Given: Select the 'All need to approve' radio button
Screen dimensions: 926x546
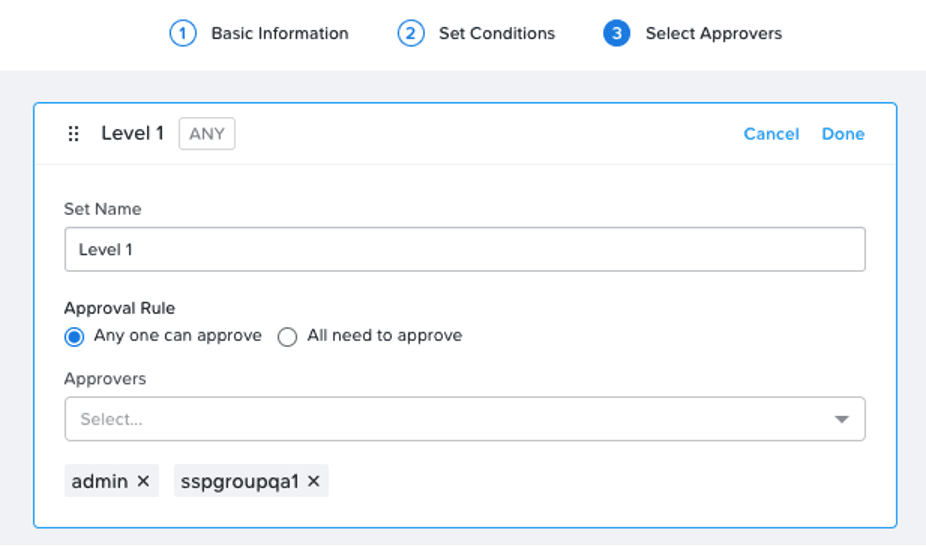Looking at the screenshot, I should [x=287, y=337].
